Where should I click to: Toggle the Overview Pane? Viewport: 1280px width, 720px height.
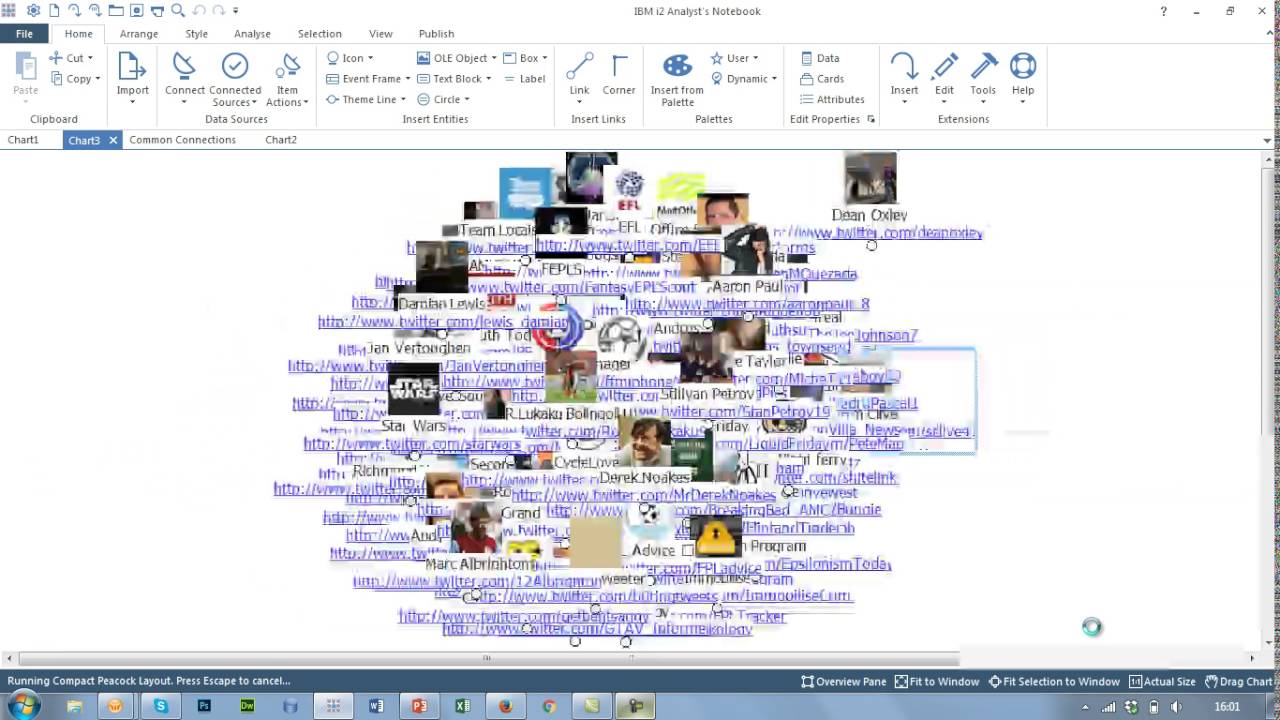(843, 681)
